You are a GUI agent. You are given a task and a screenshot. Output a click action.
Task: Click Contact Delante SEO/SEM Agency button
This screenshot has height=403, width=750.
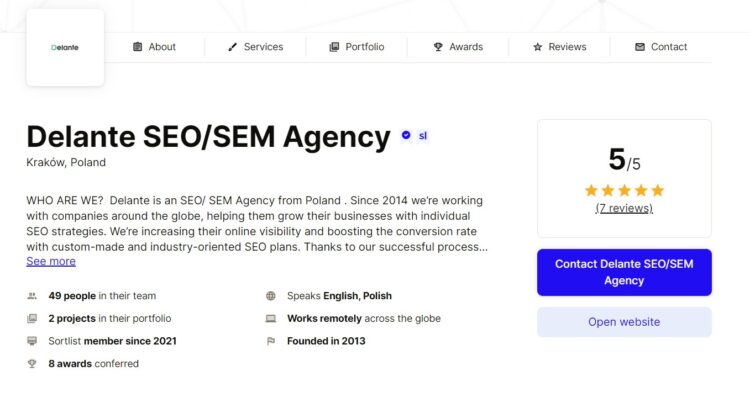(x=624, y=272)
